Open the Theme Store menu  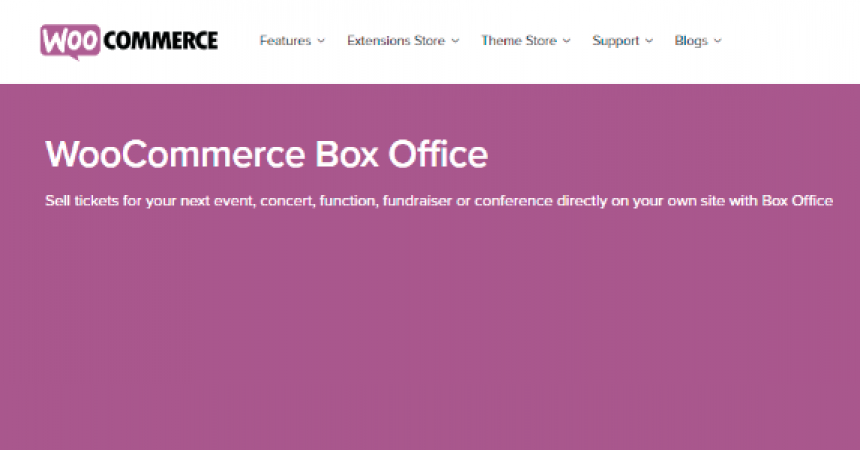point(519,41)
